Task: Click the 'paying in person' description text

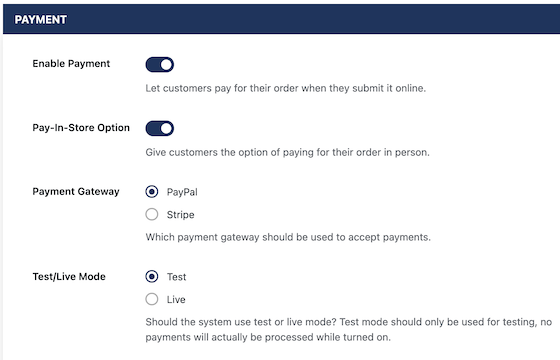Action: tap(288, 152)
